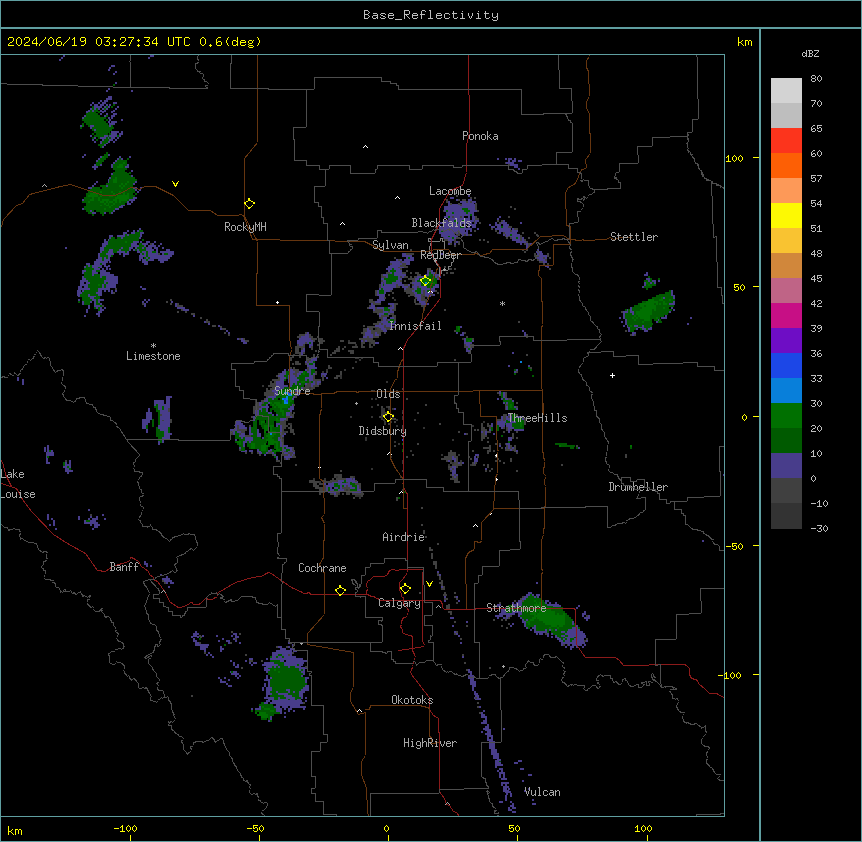Image resolution: width=862 pixels, height=842 pixels.
Task: Click the Airdrie town label
Action: (404, 537)
